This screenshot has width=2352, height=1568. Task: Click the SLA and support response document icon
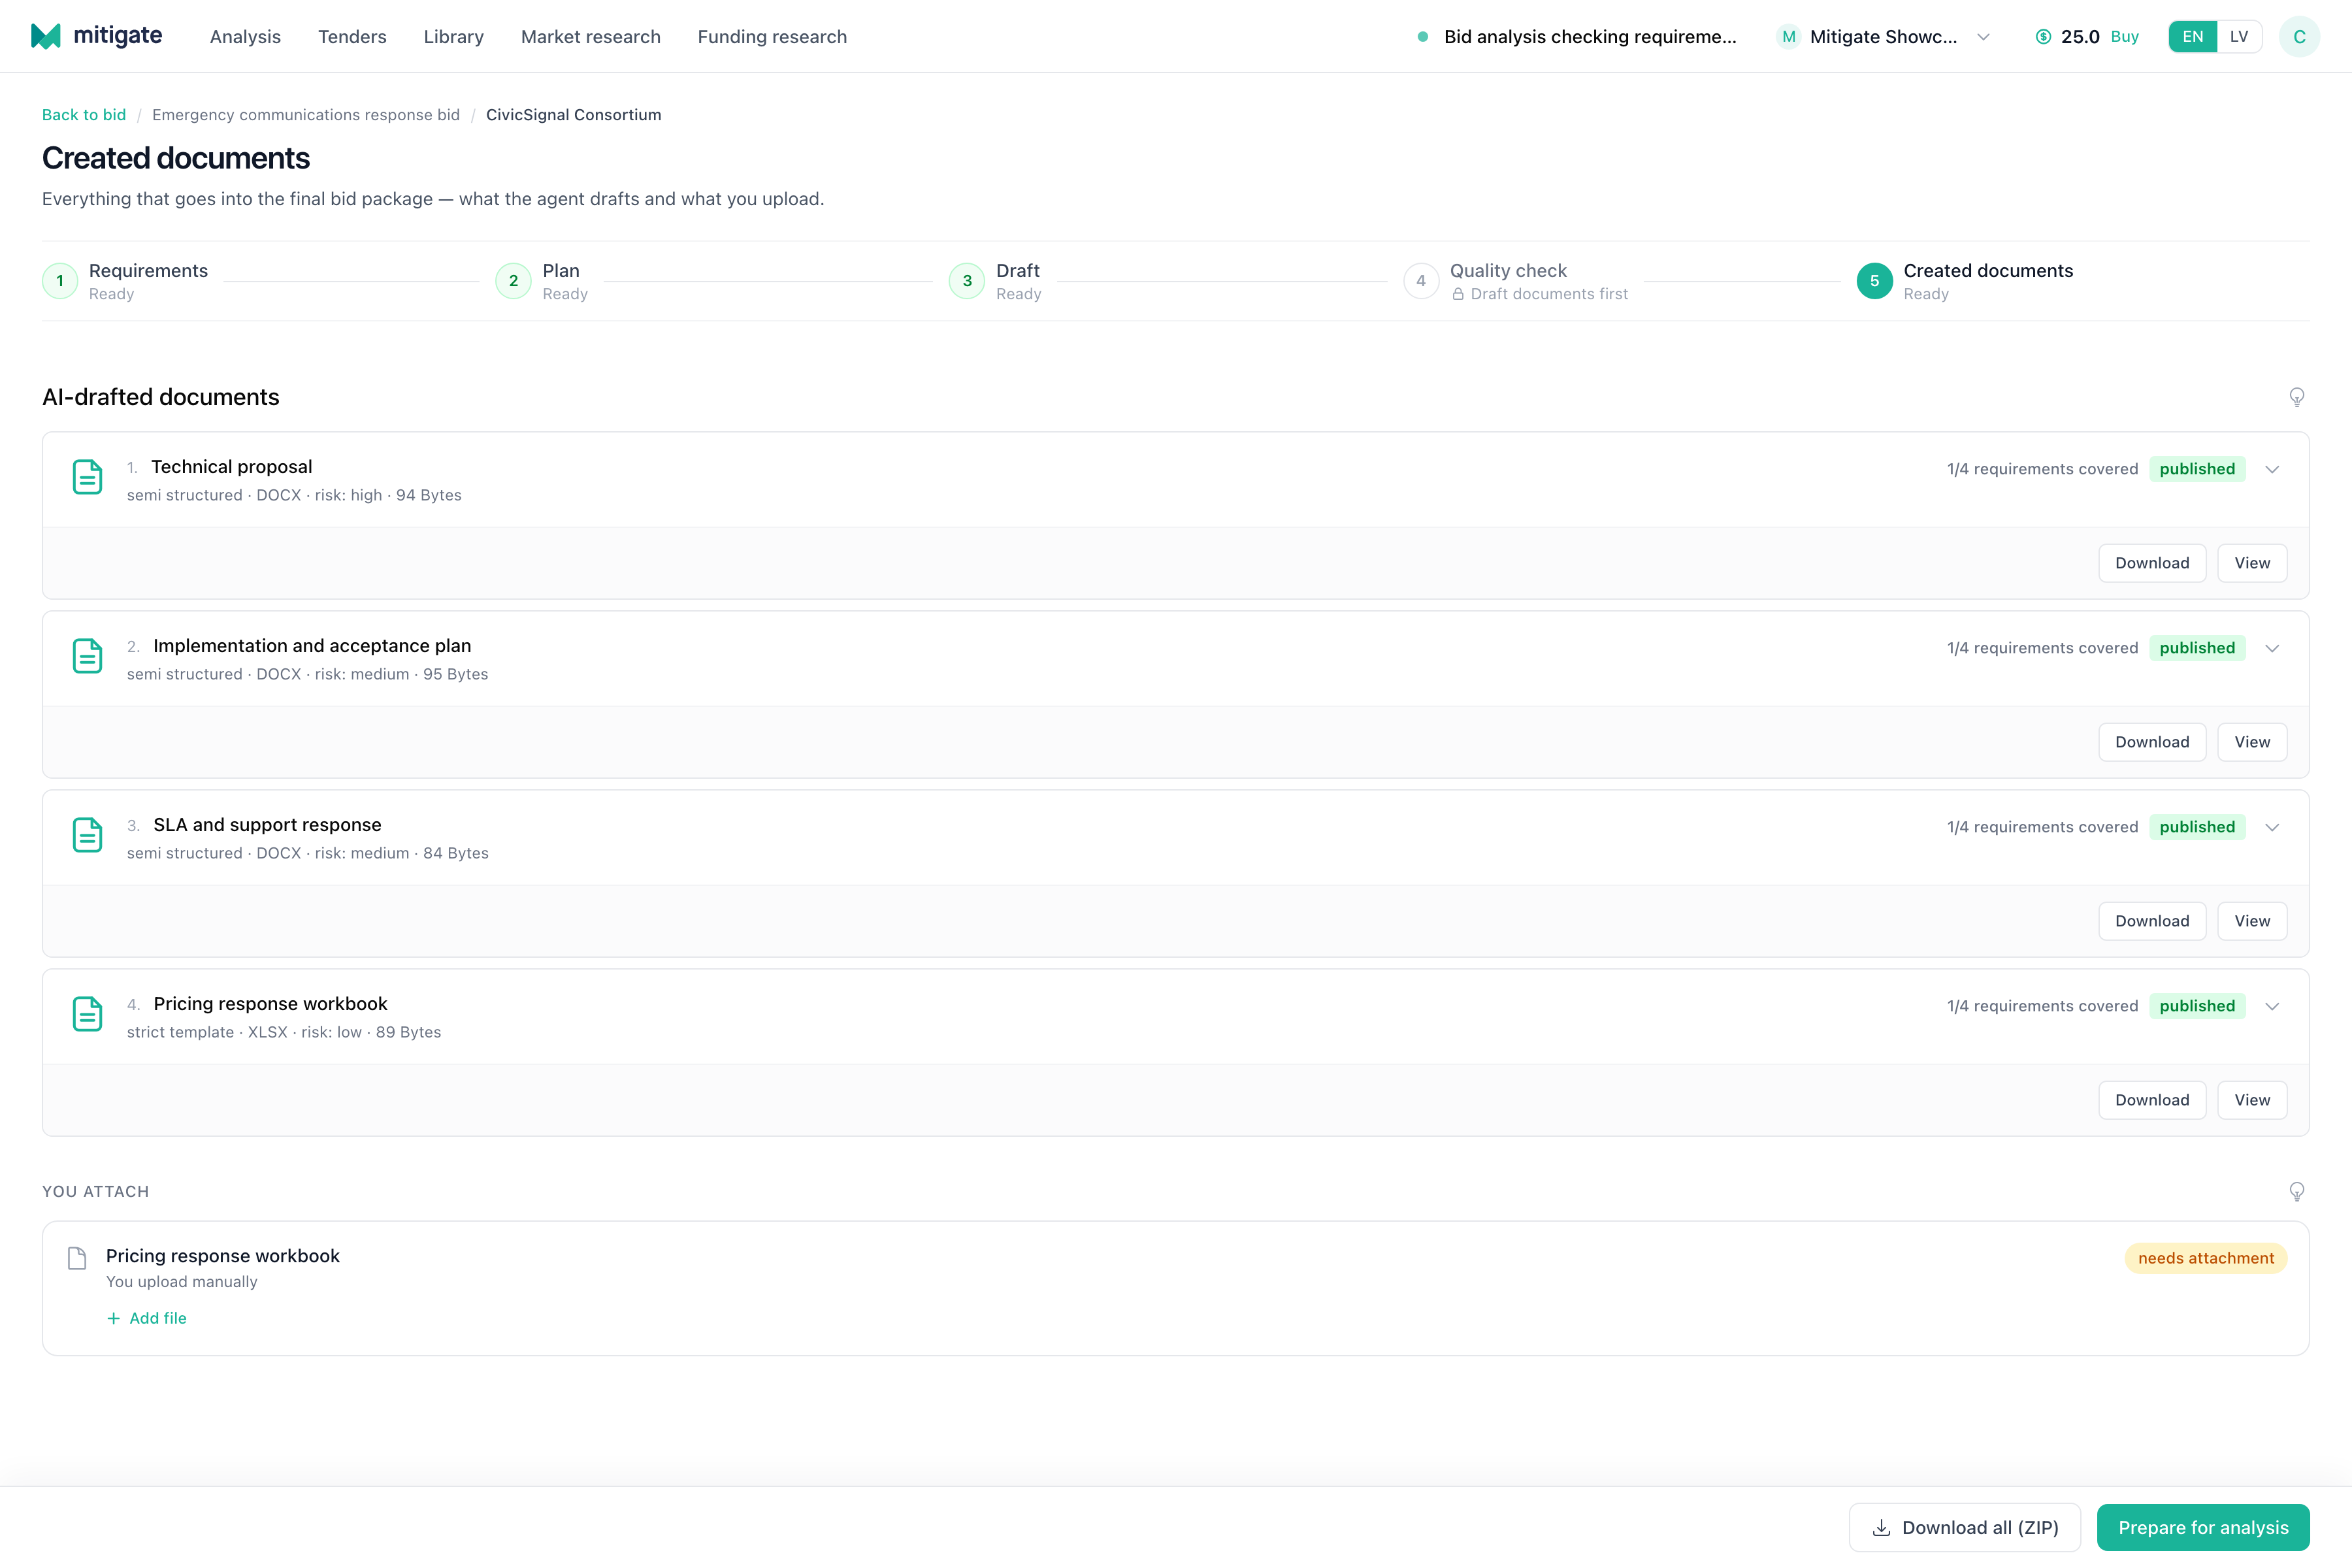click(88, 835)
